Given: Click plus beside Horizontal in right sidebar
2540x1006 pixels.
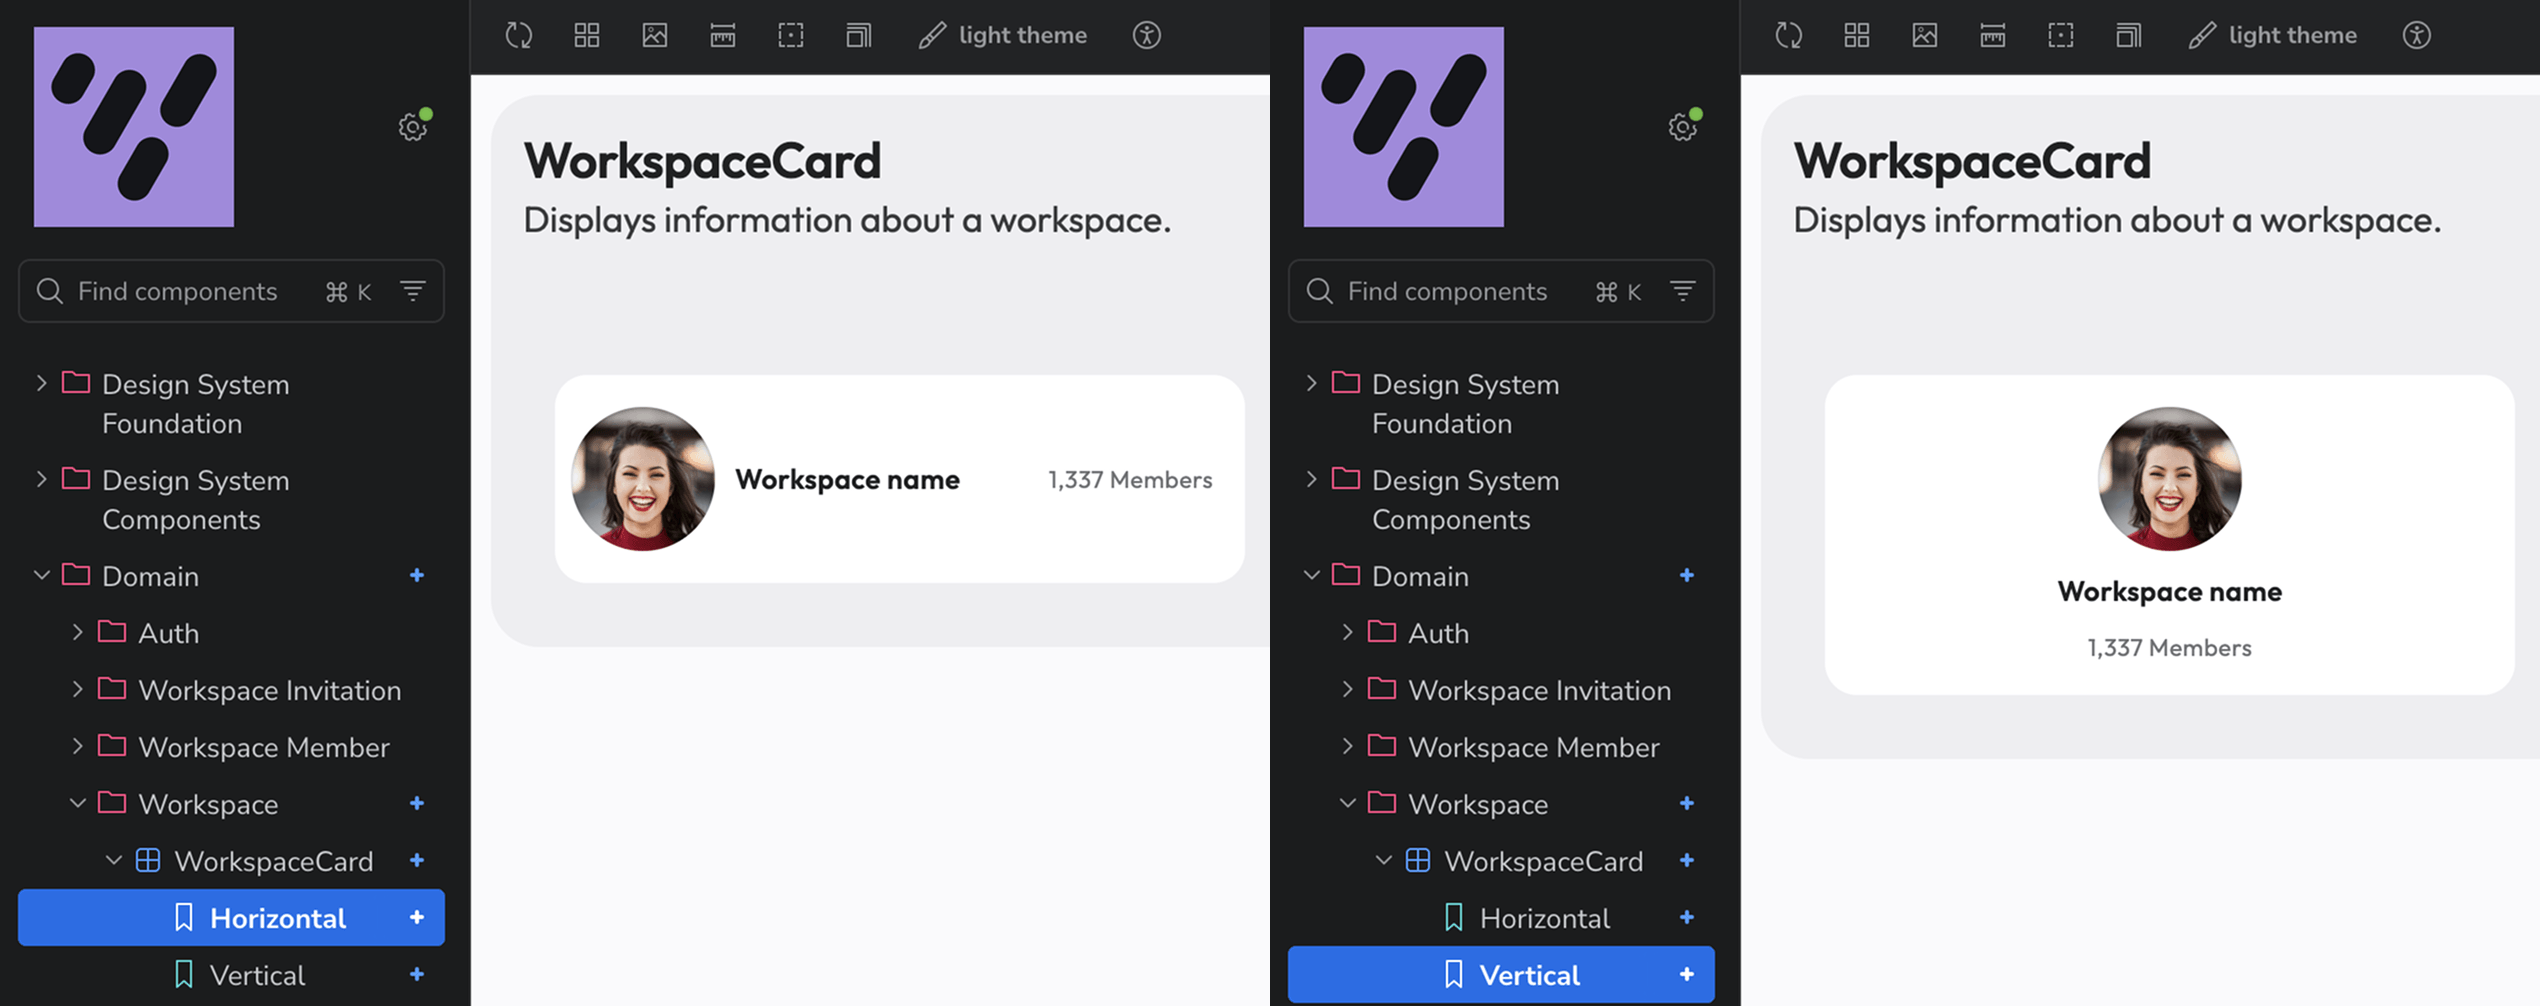Looking at the screenshot, I should (1687, 917).
